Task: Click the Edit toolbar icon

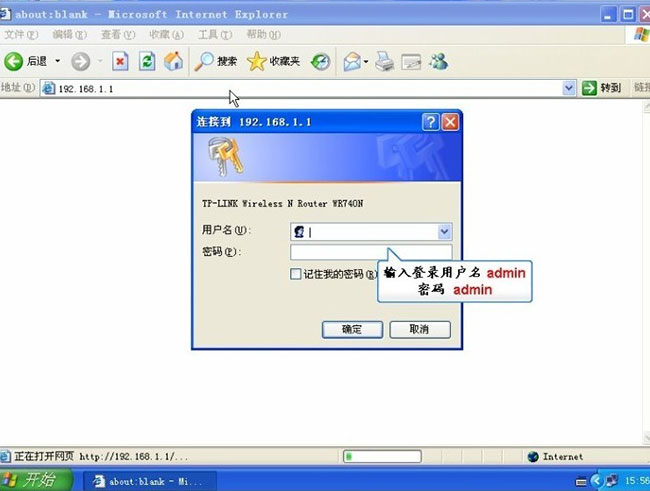Action: (x=411, y=62)
